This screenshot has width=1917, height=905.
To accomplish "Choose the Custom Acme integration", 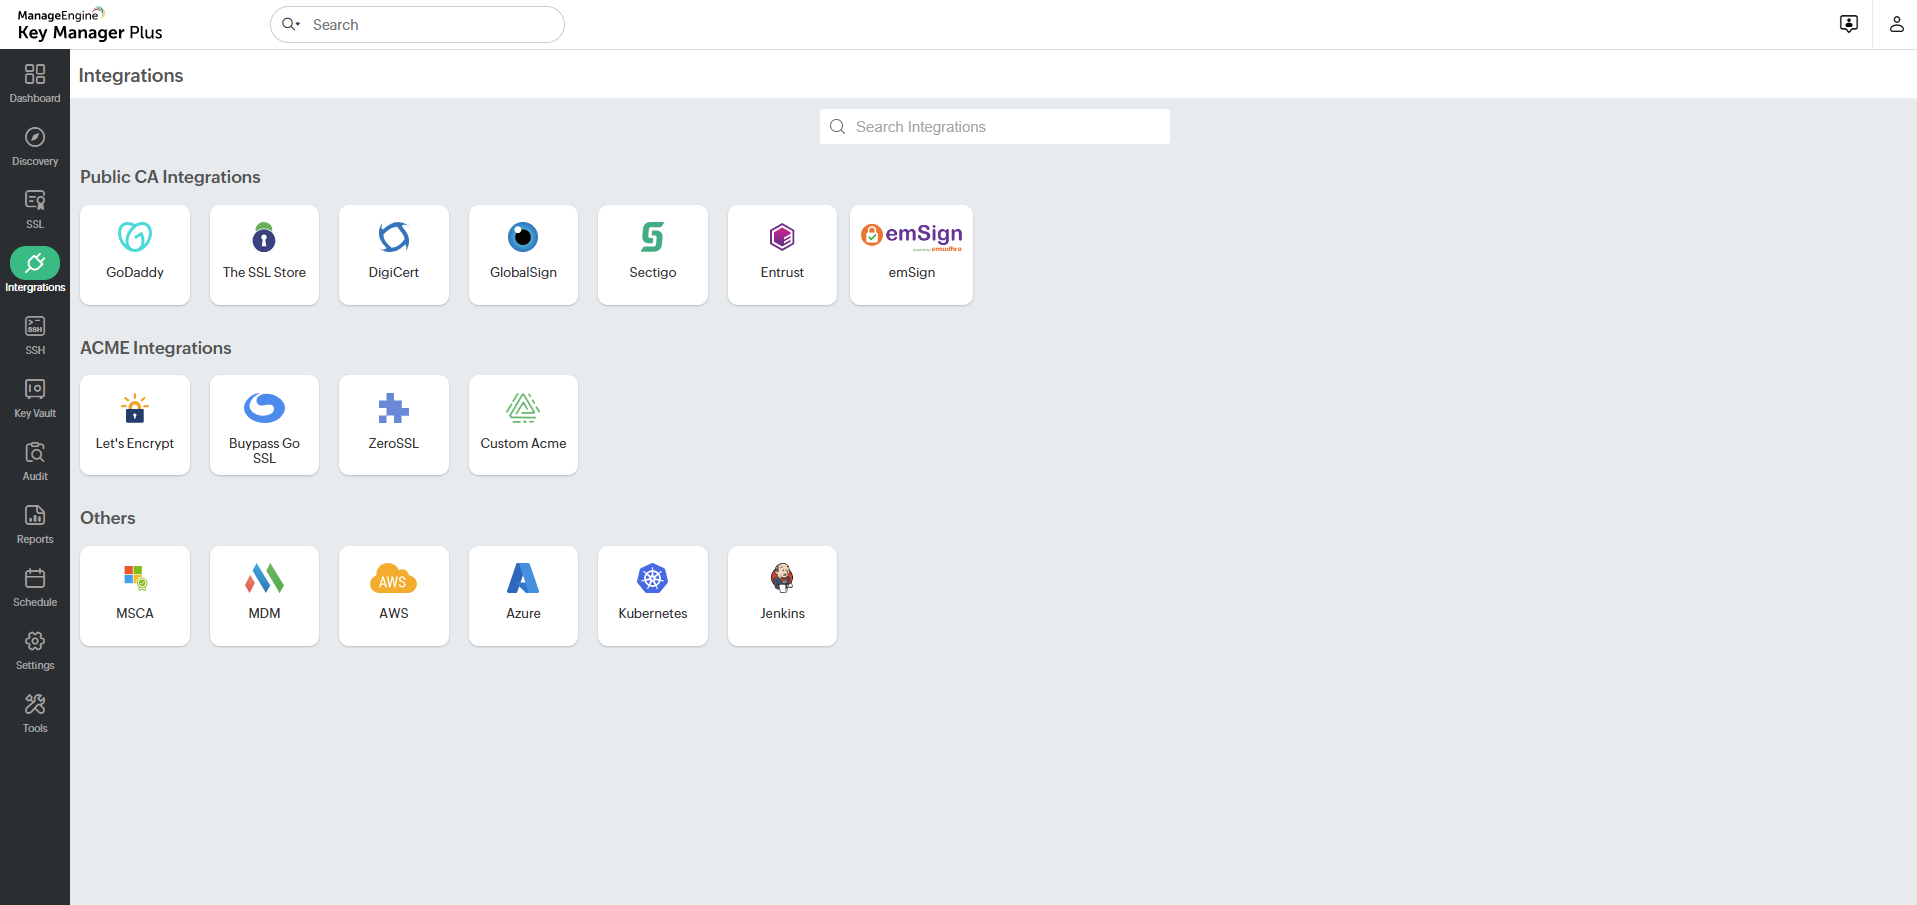I will pyautogui.click(x=523, y=425).
